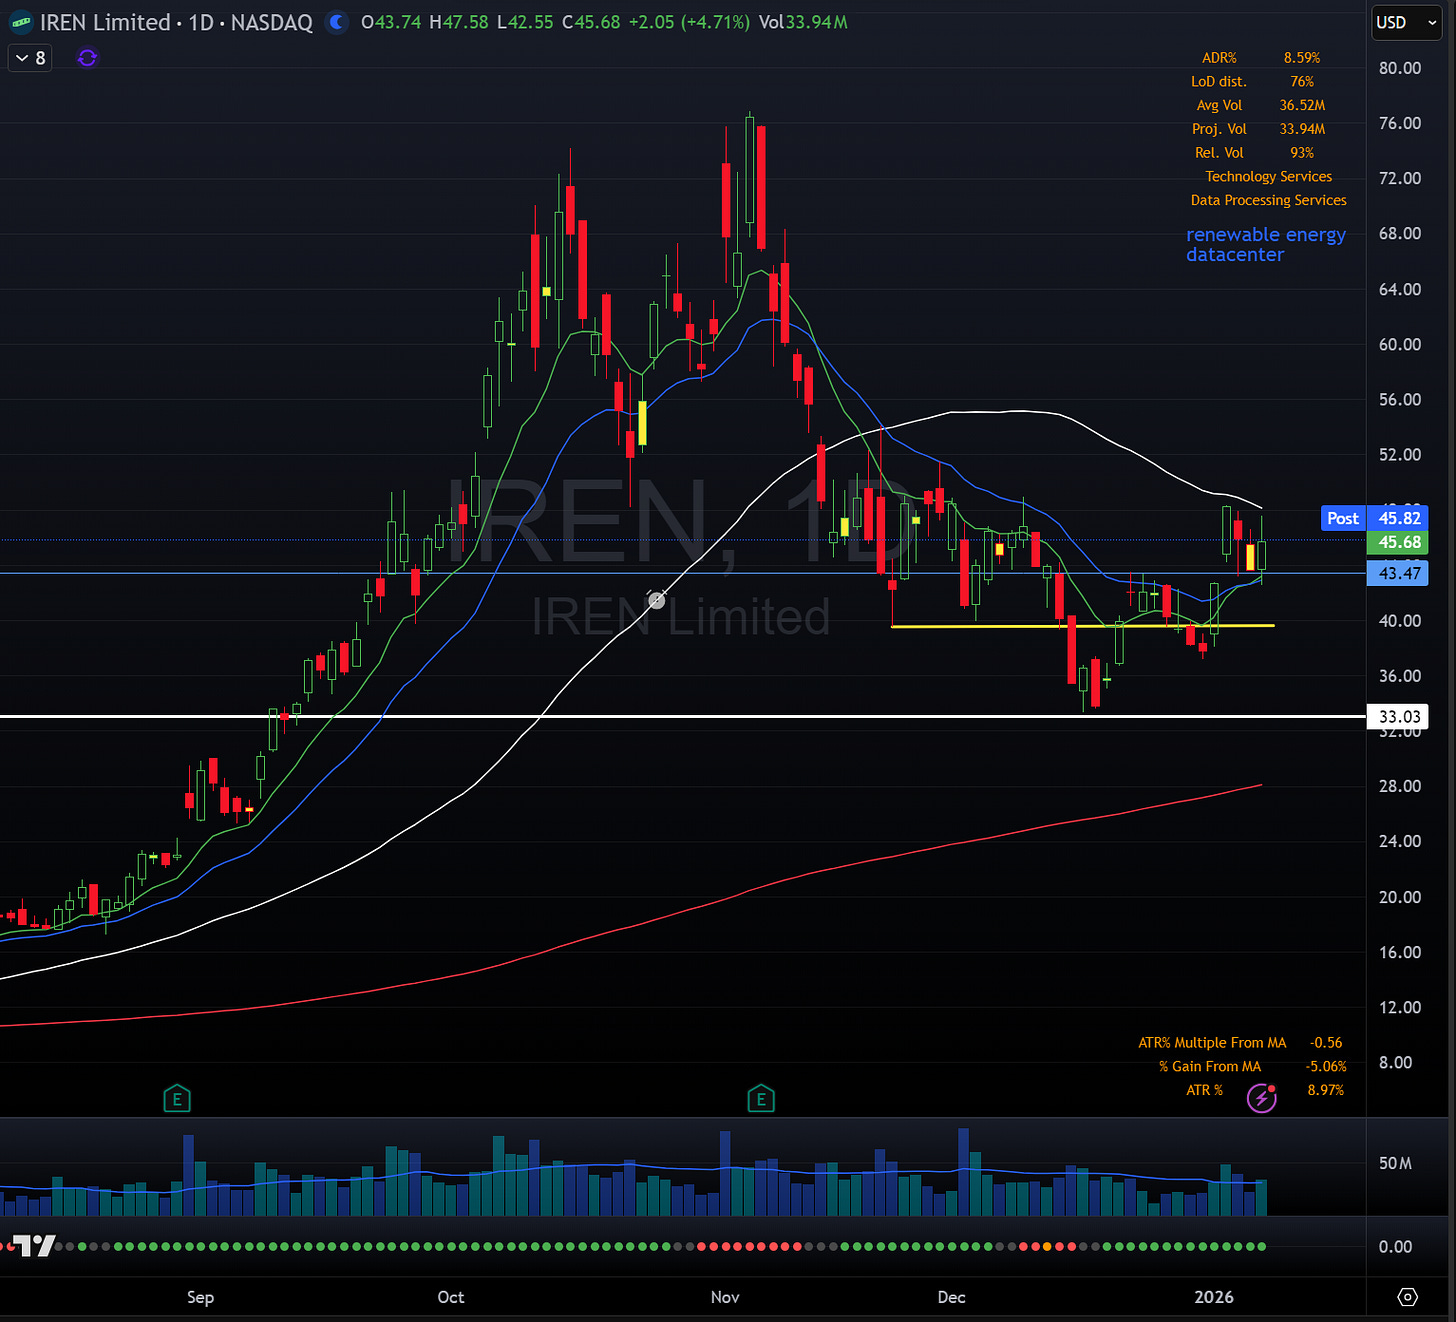Viewport: 1456px width, 1322px height.
Task: Click the purple sync arrows icon
Action: [x=87, y=58]
